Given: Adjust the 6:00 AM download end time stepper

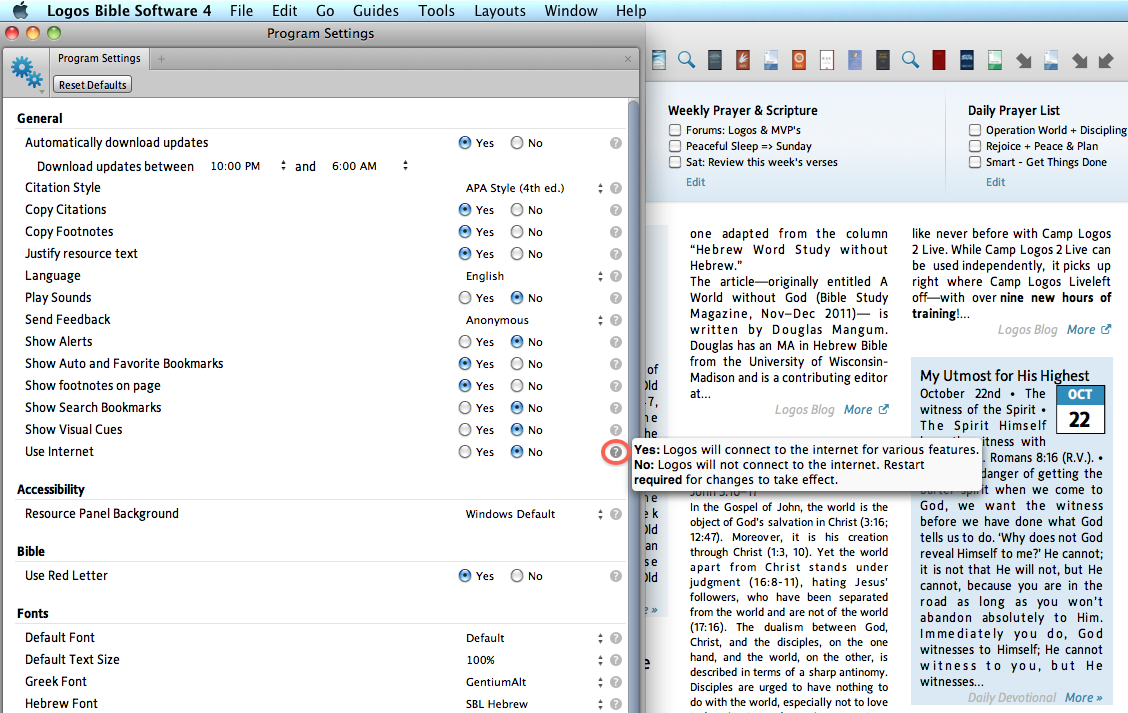Looking at the screenshot, I should click(x=406, y=165).
